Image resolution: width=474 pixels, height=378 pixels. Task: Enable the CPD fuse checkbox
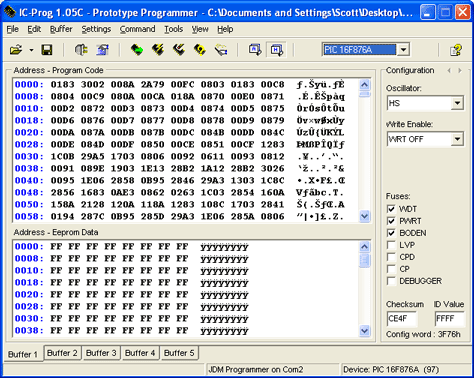coord(391,257)
